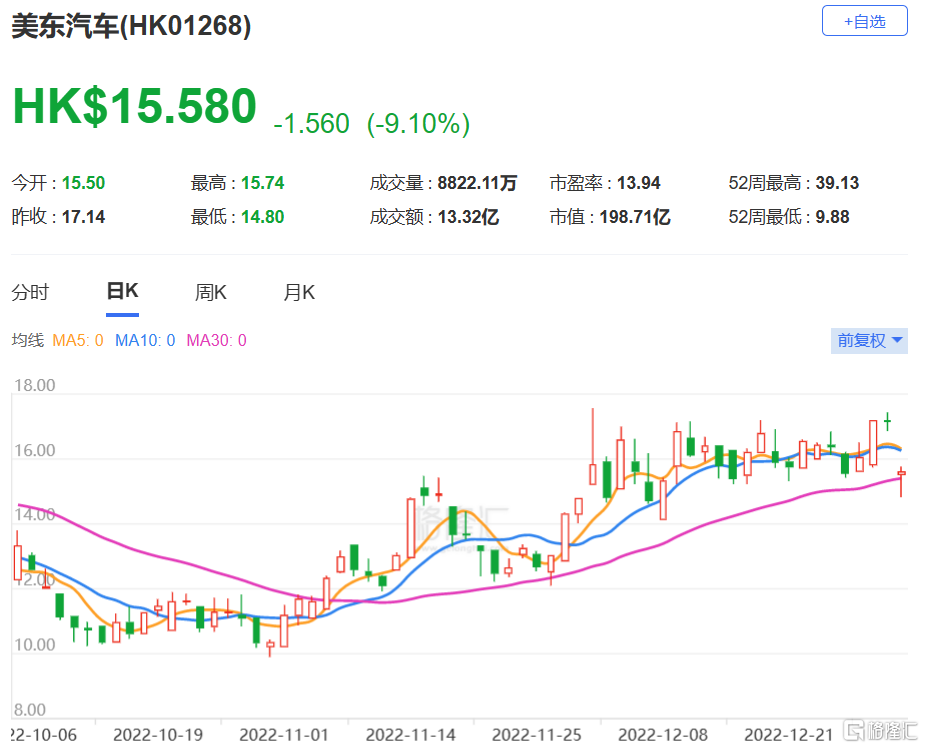Click the MA10 moving average label
The image size is (925, 748).
(145, 340)
